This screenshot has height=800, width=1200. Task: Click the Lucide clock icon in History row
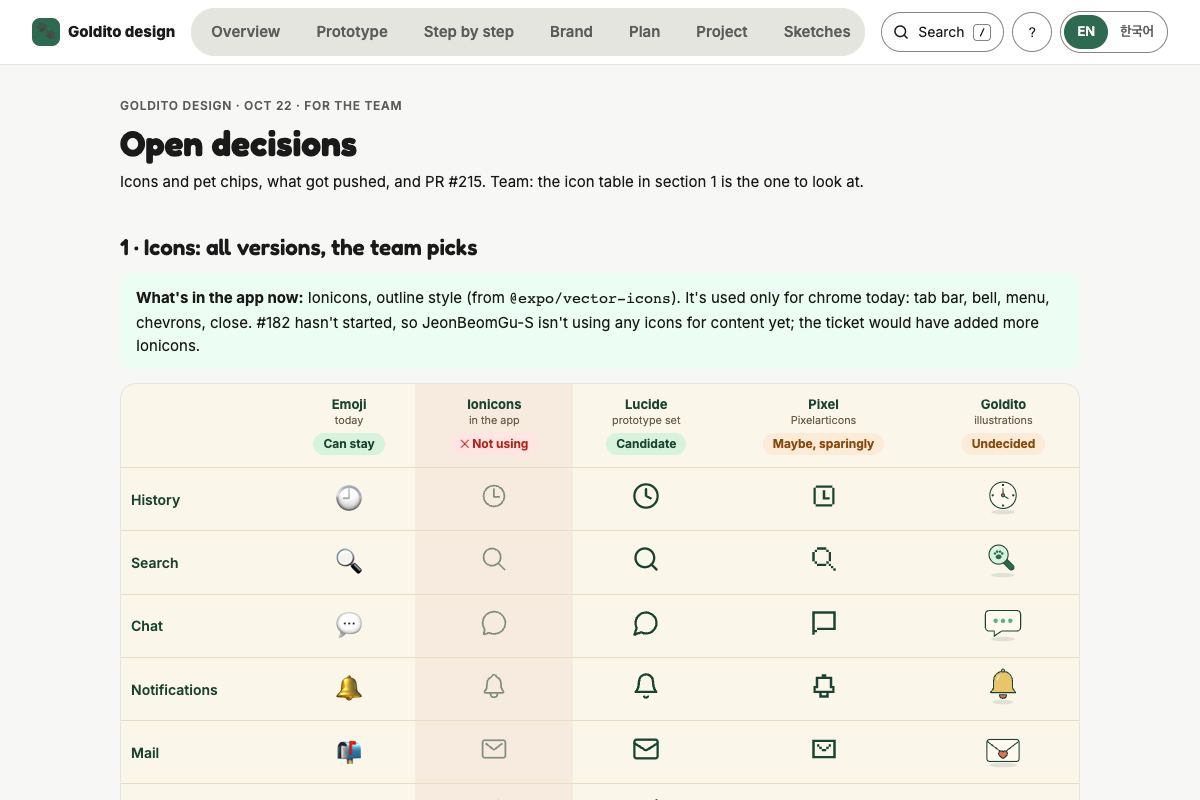646,495
